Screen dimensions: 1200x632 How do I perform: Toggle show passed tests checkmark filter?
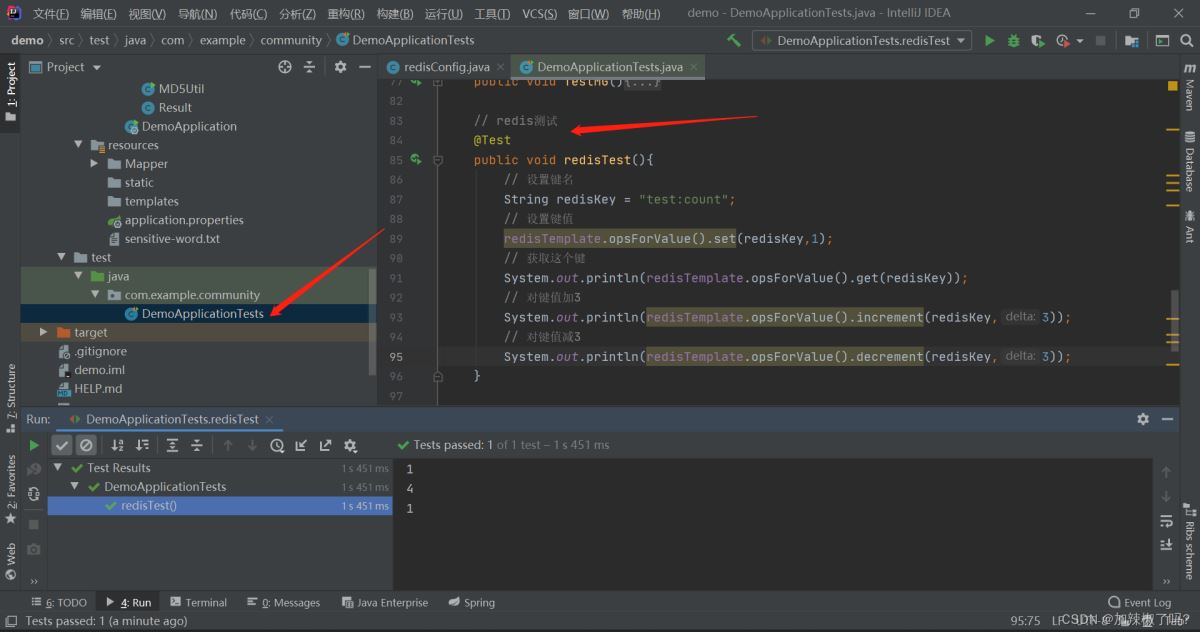click(62, 446)
